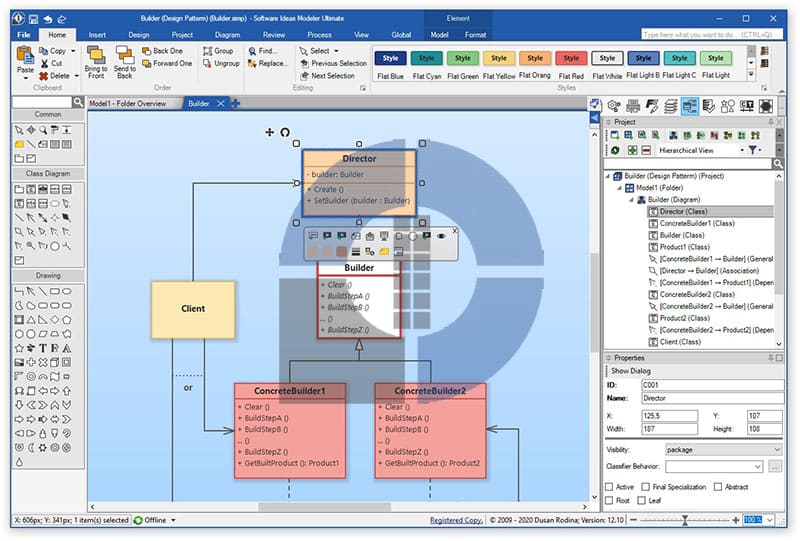Switch to the Insert ribbon tab
Viewport: 800px width, 541px height.
[x=97, y=35]
